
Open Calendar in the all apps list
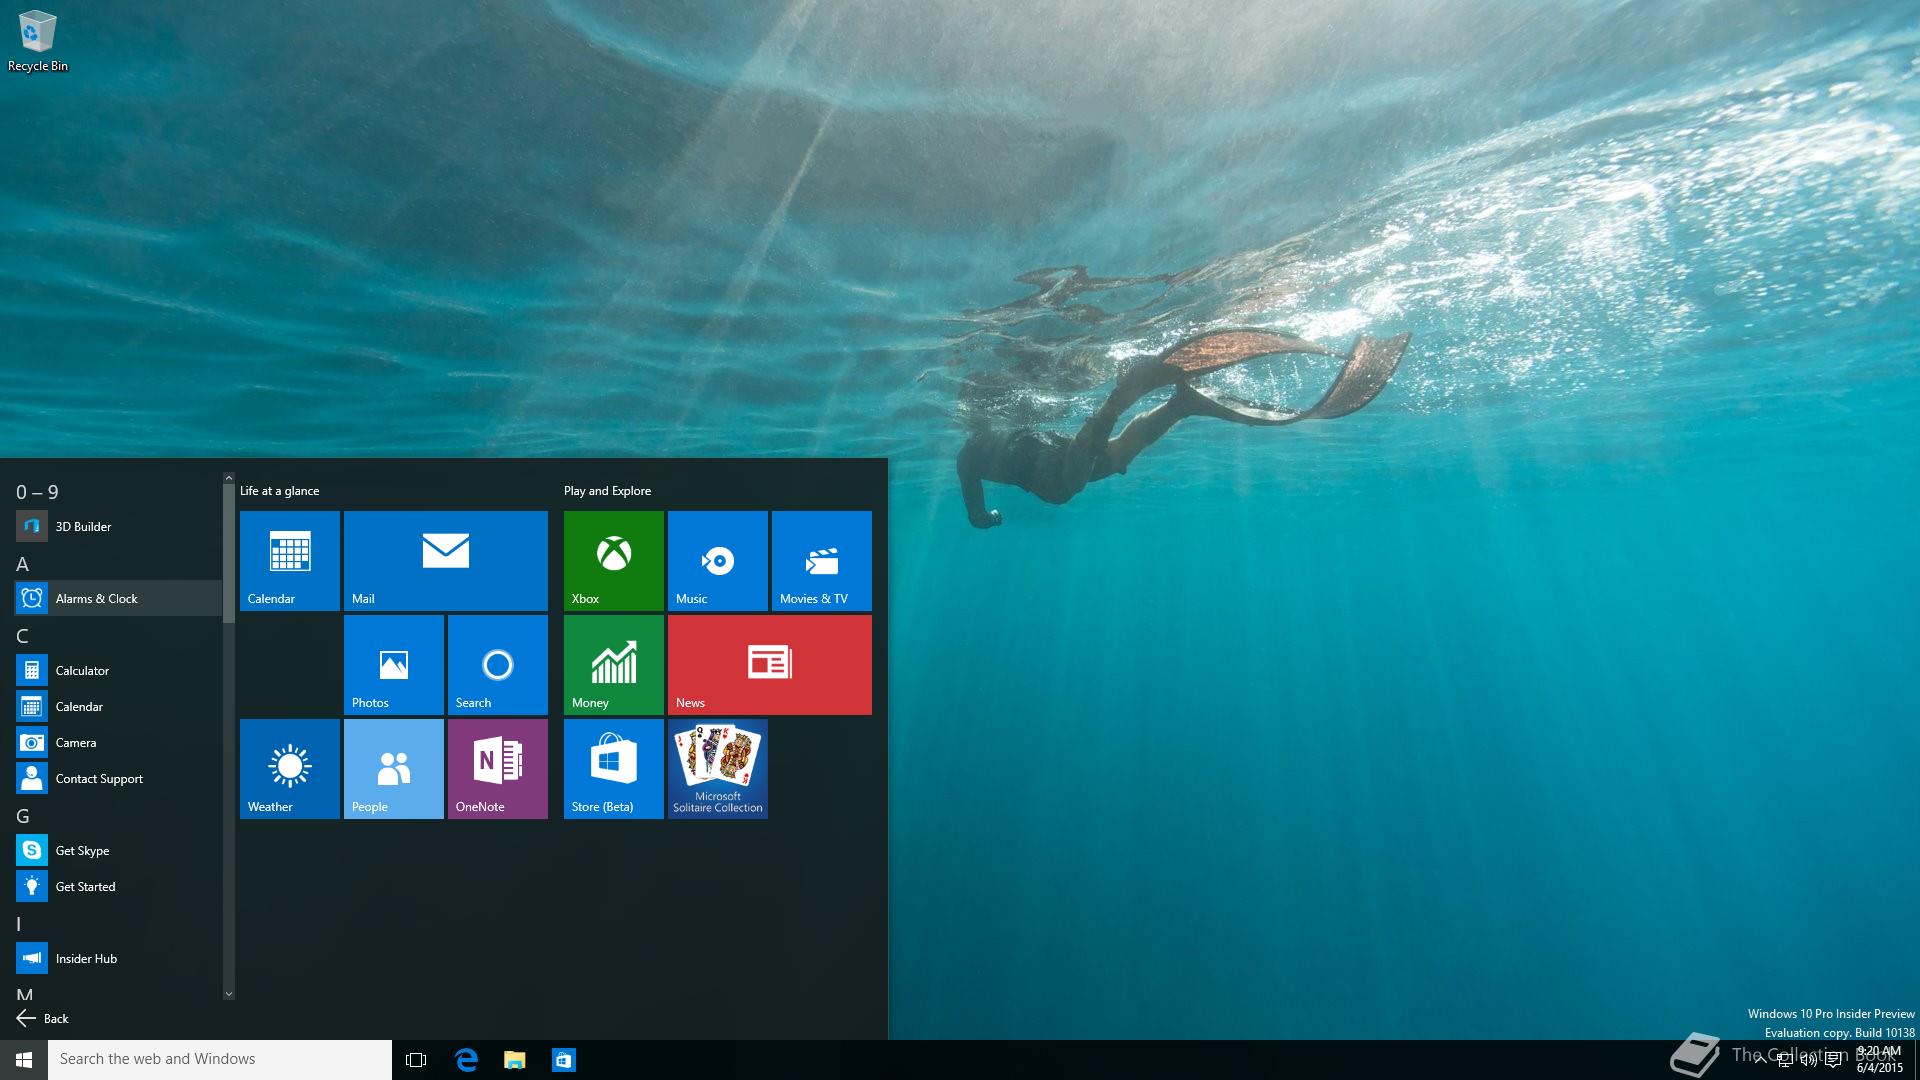tap(118, 706)
